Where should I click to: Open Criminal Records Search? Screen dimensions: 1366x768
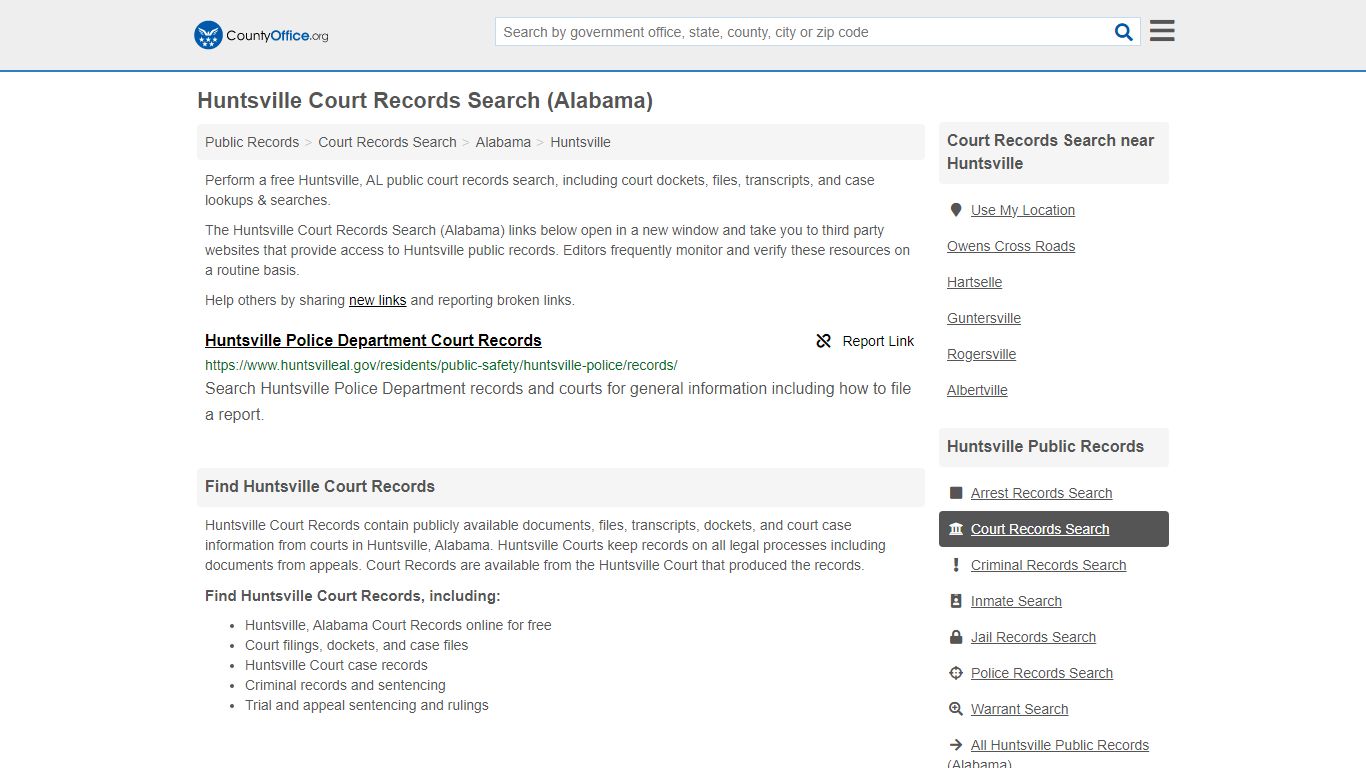[1048, 565]
